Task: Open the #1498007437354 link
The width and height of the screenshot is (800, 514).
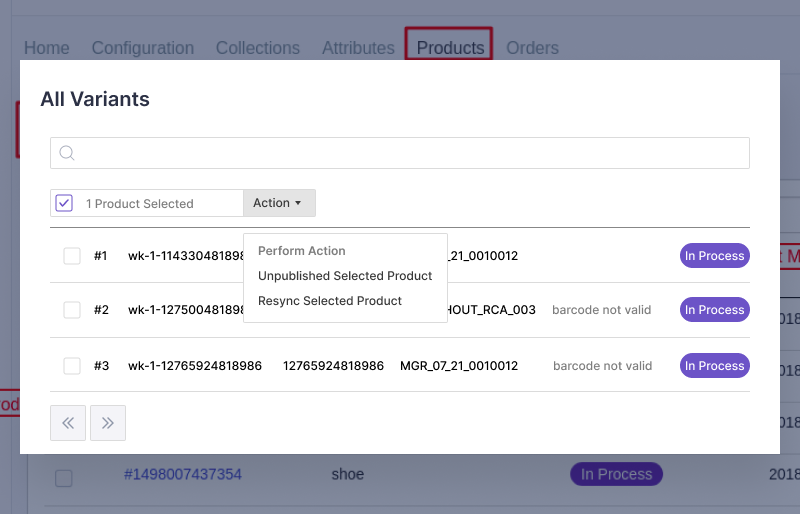Action: tap(182, 474)
